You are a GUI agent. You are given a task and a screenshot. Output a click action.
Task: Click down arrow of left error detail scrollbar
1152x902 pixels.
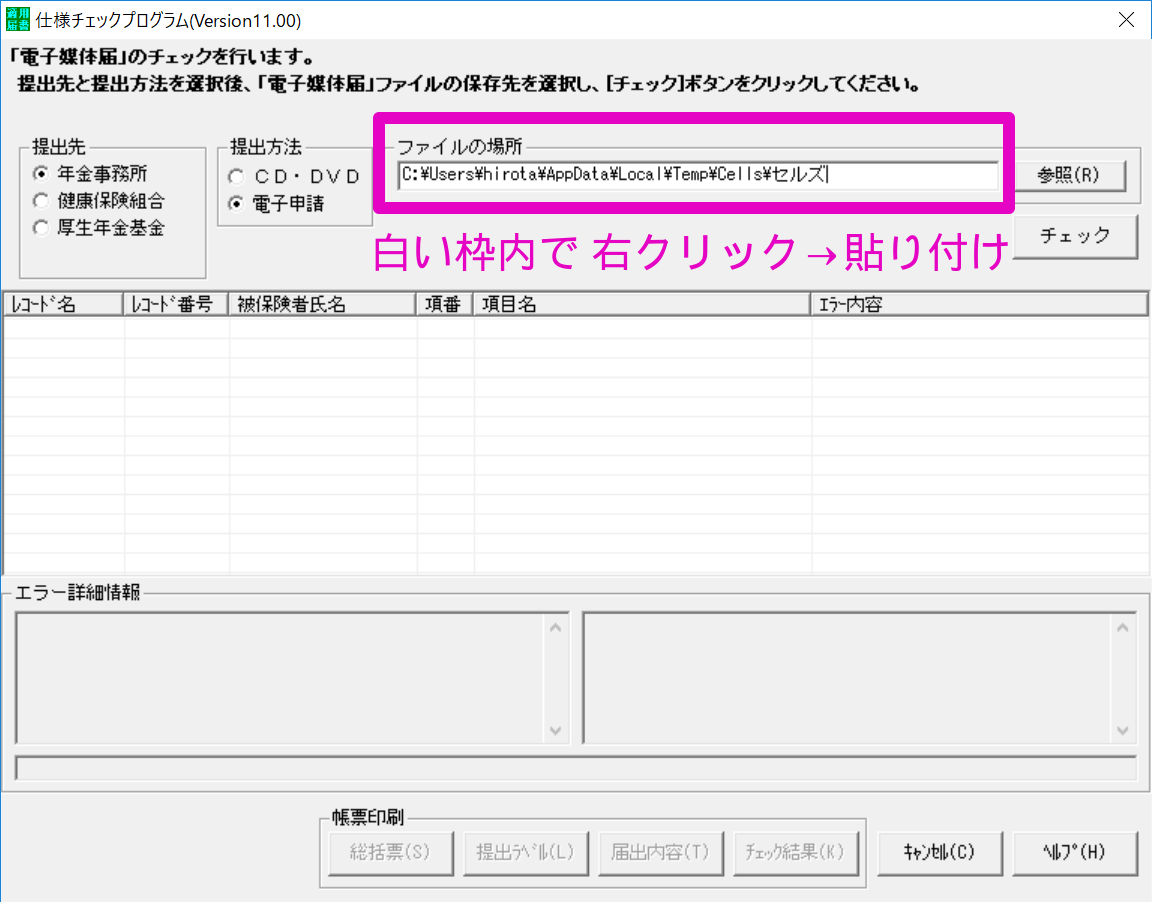[x=555, y=731]
